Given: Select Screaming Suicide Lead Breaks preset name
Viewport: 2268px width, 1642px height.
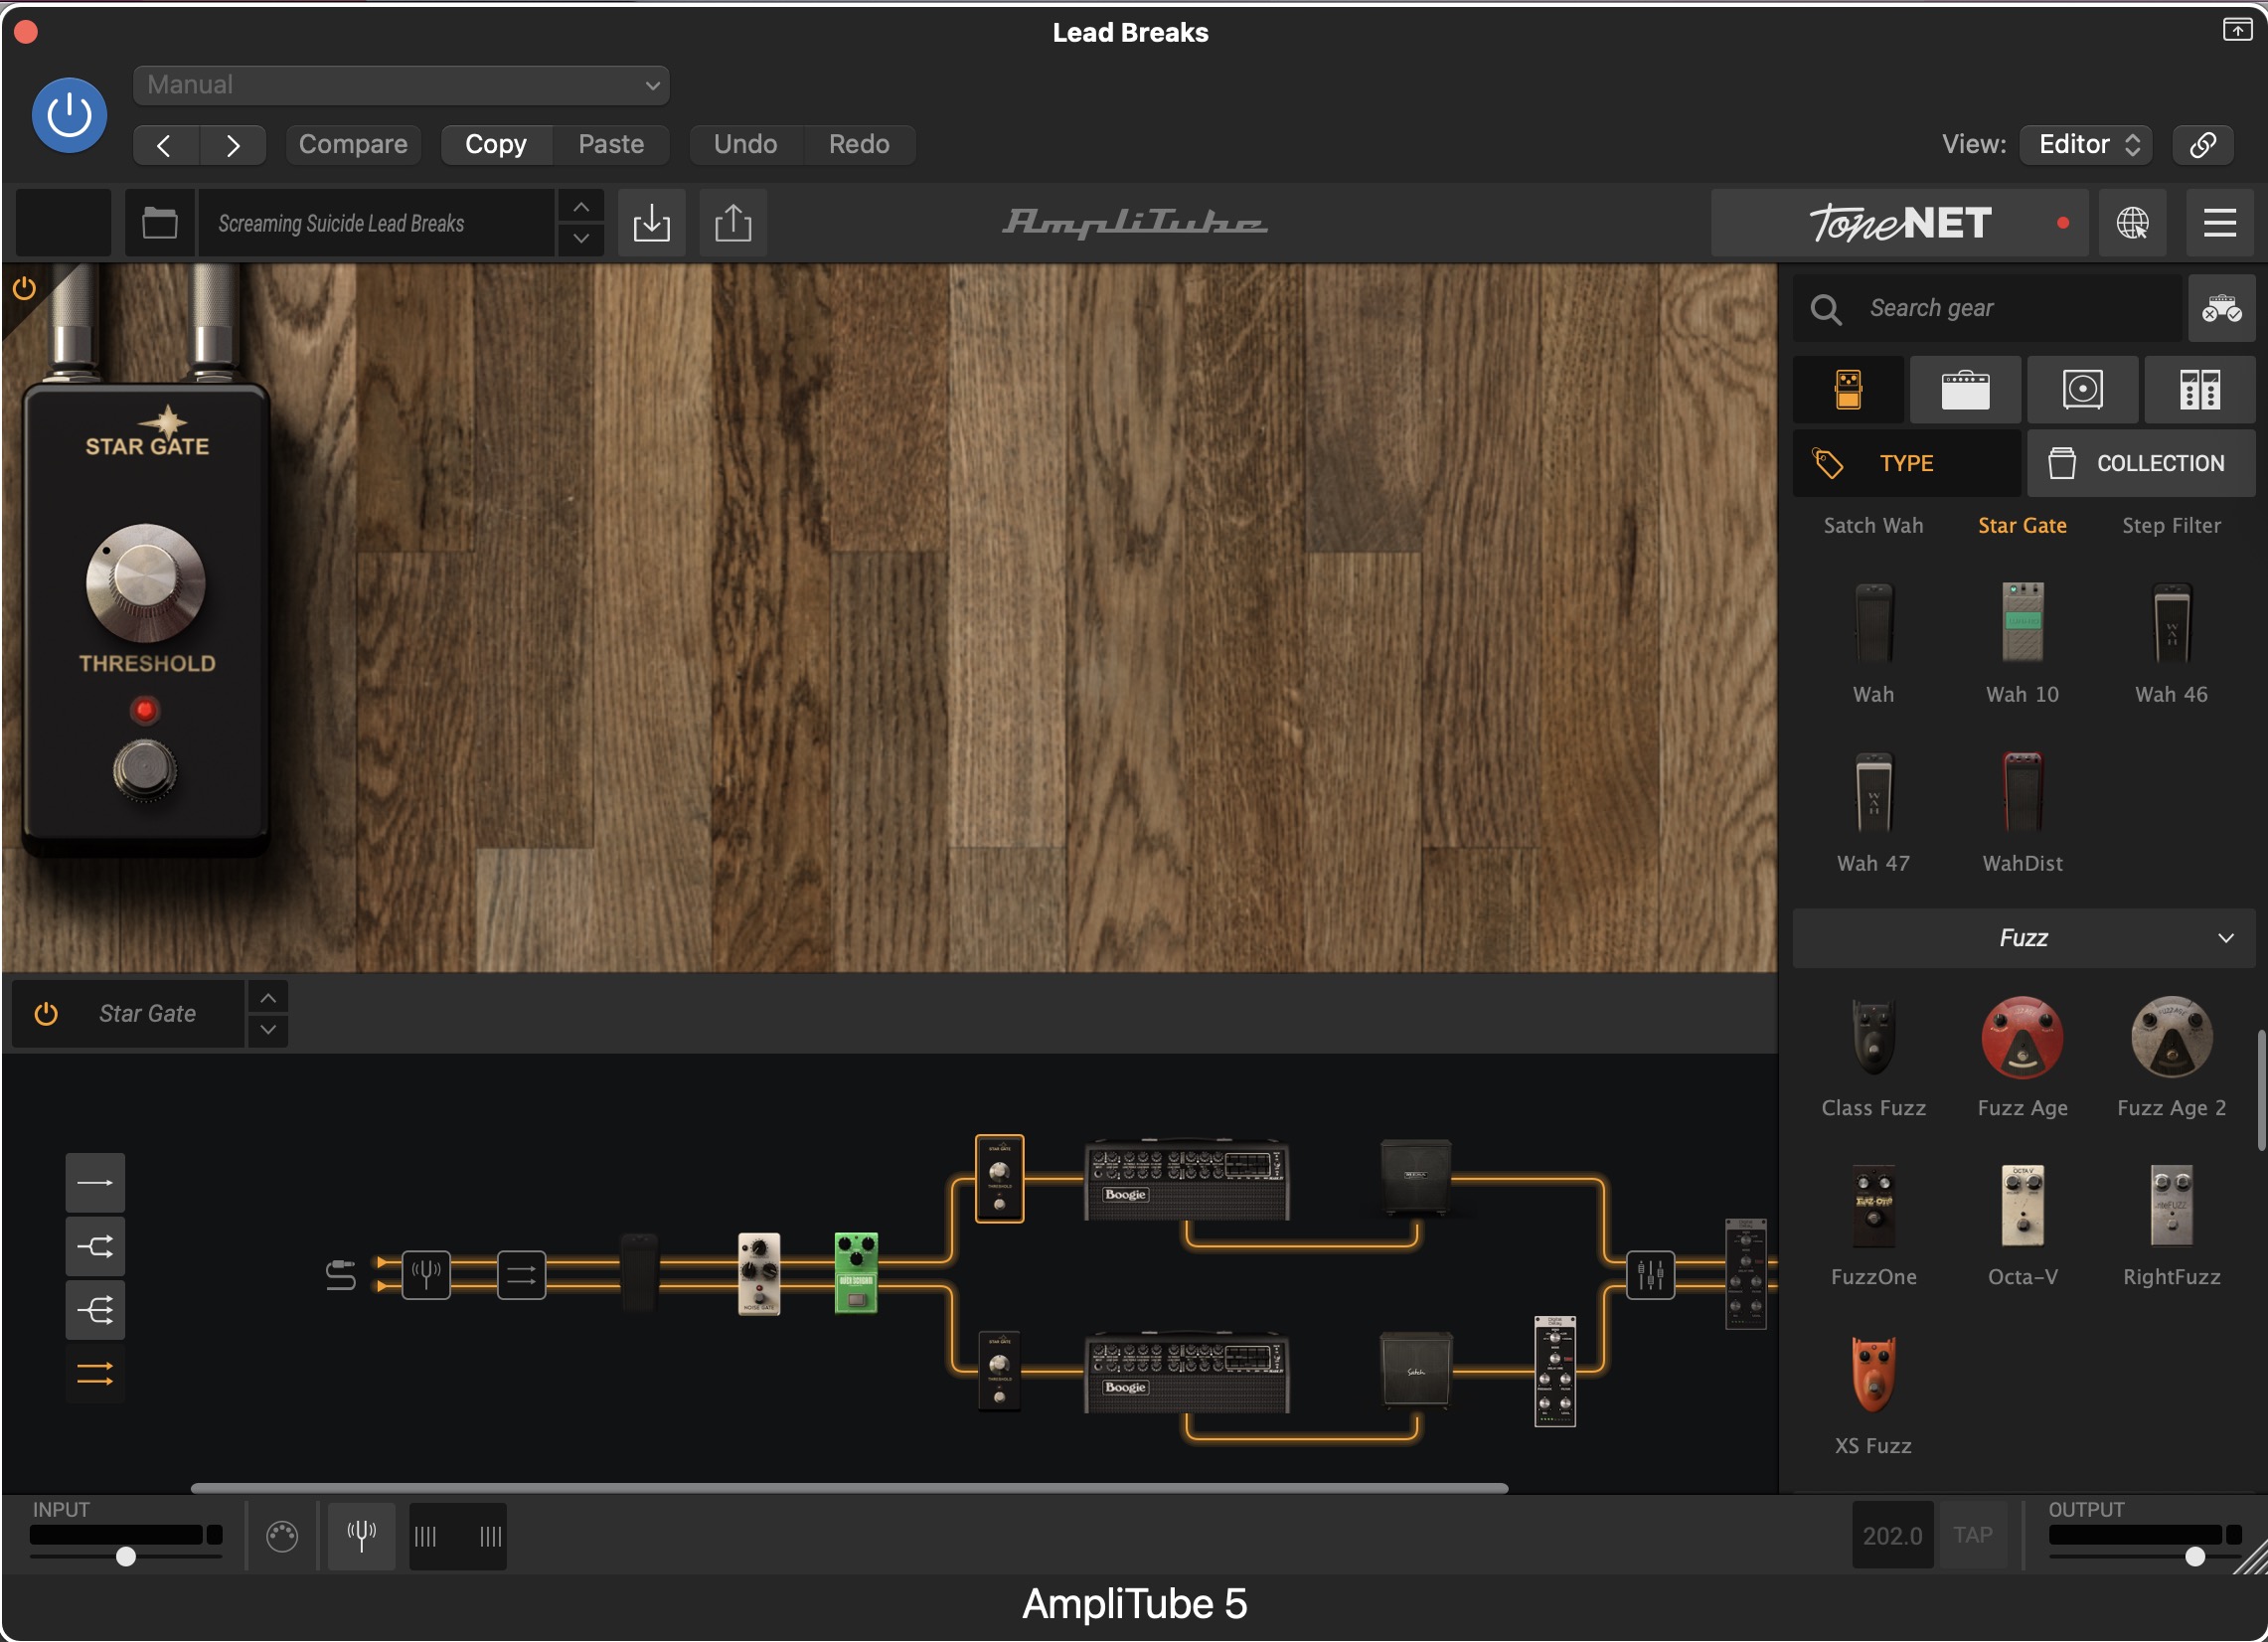Looking at the screenshot, I should [x=376, y=223].
